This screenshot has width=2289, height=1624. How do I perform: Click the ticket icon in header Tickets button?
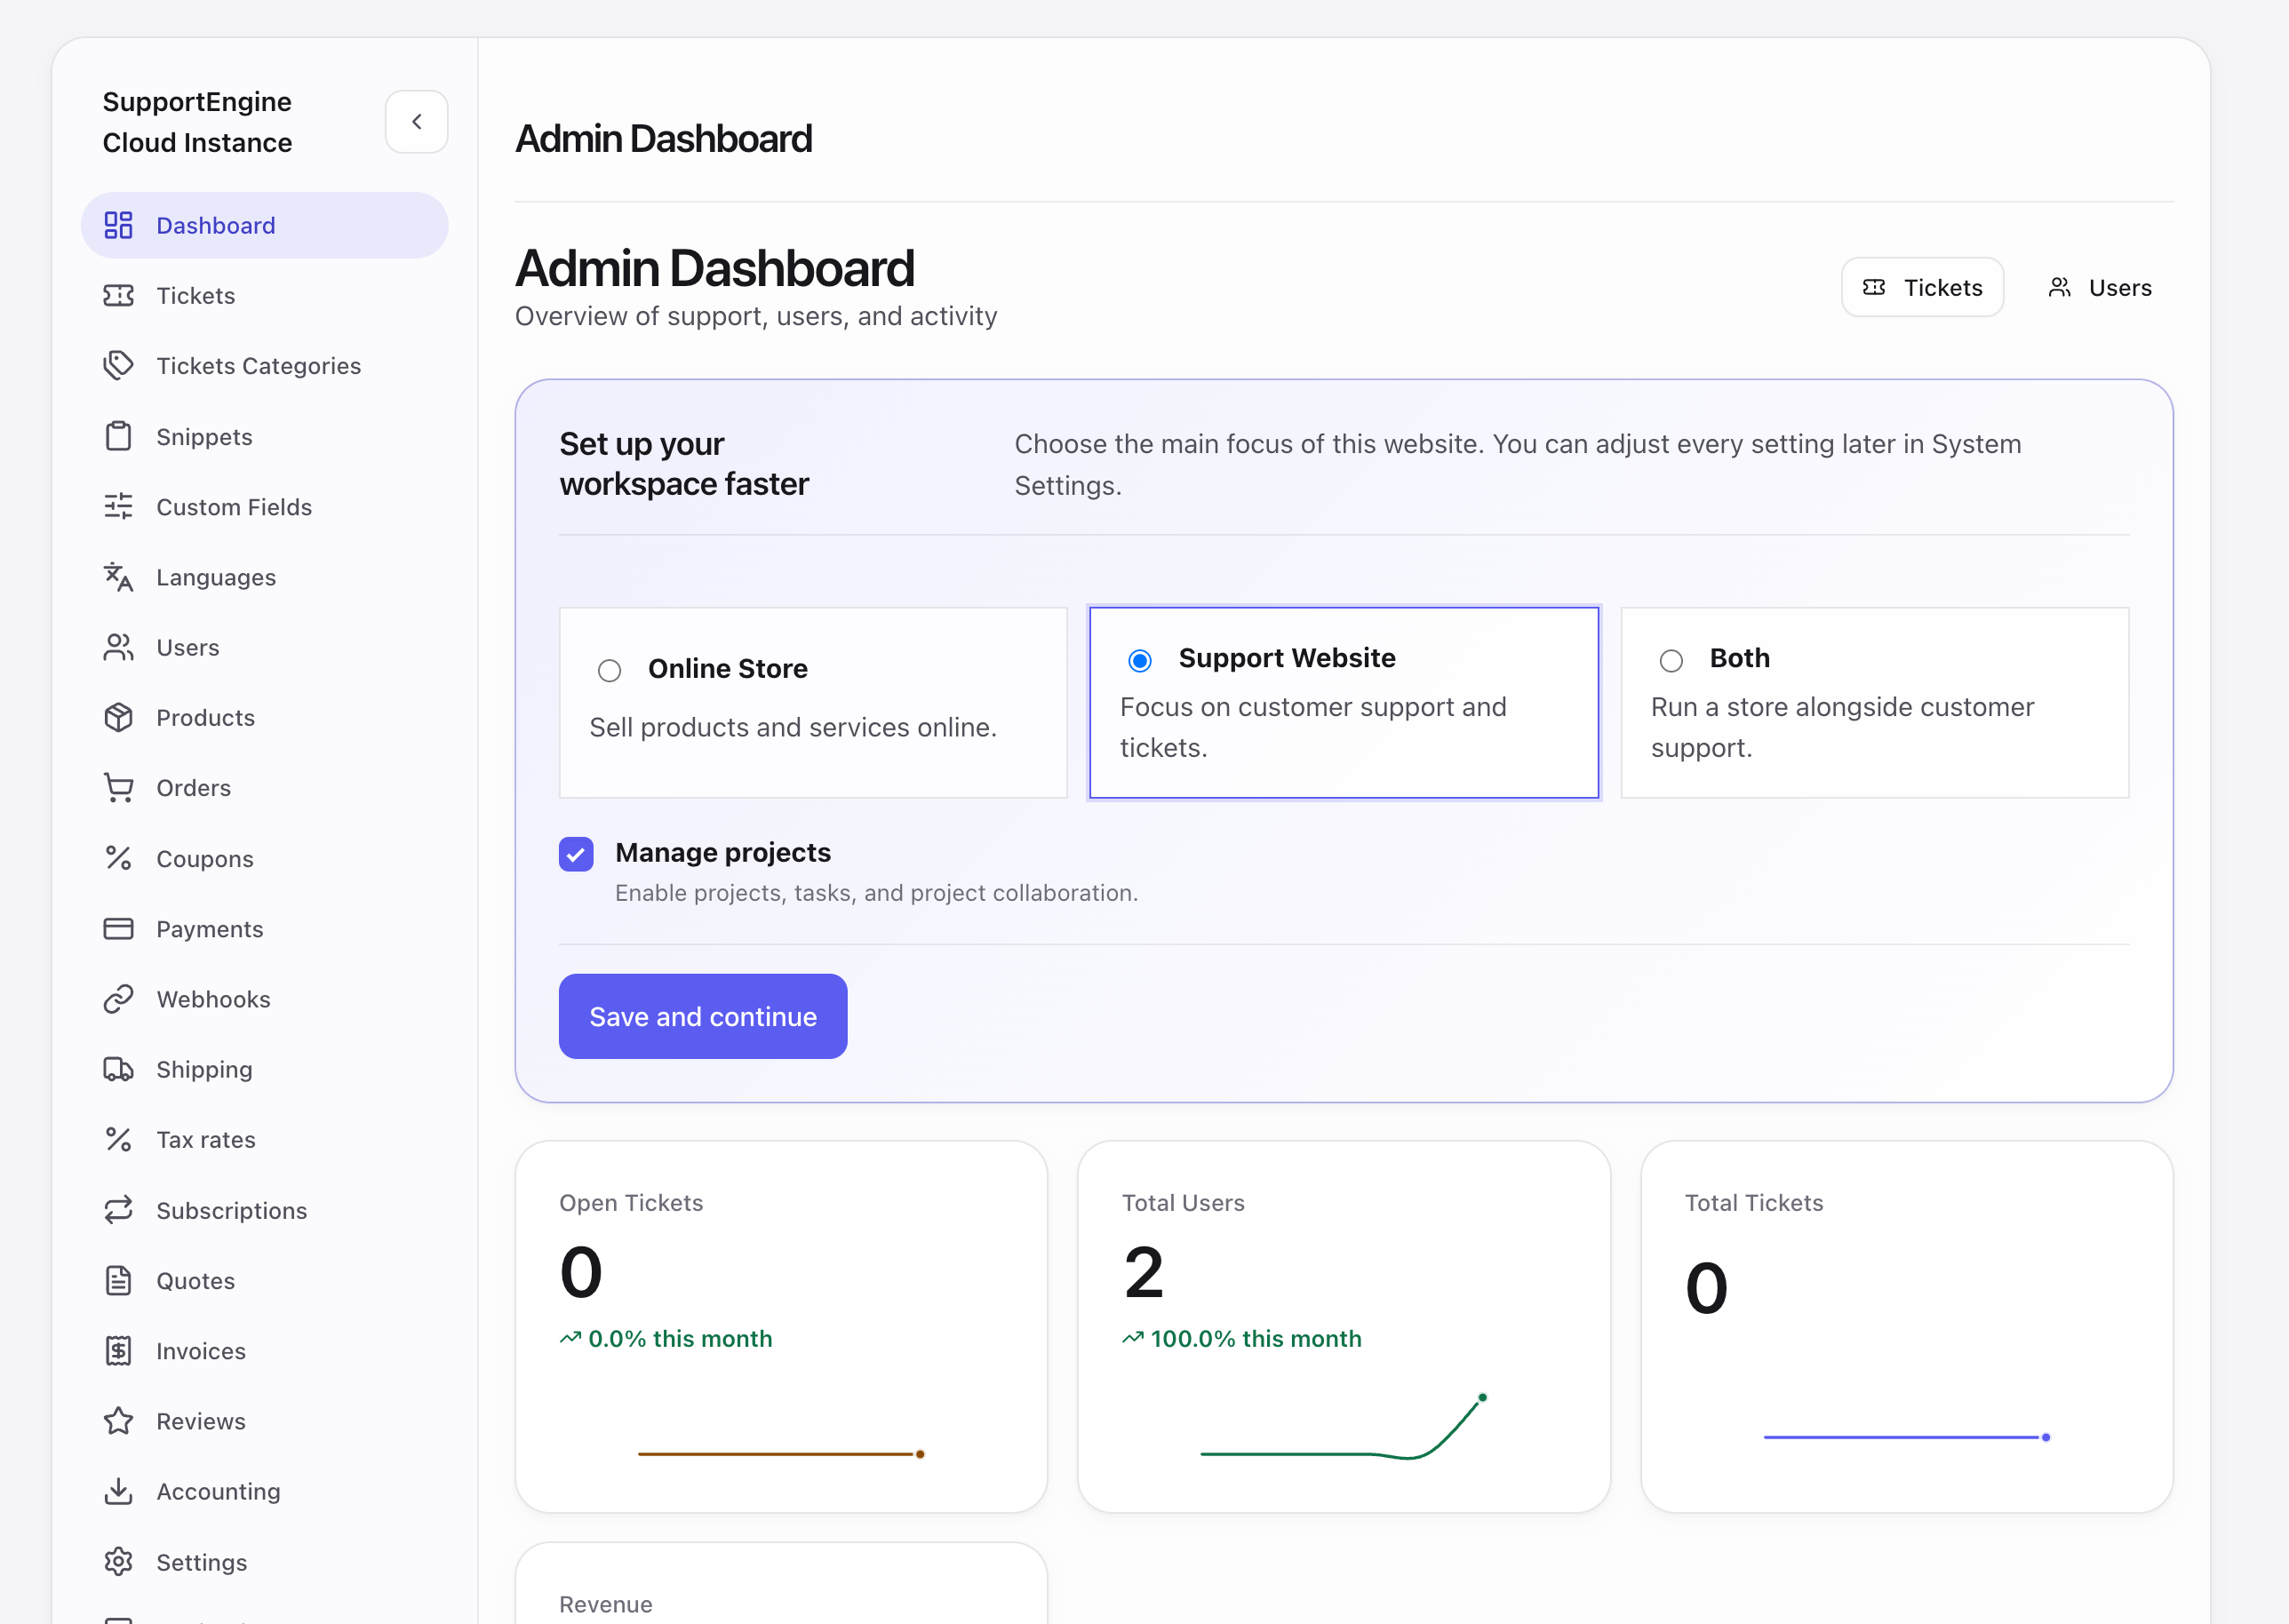click(x=1874, y=288)
